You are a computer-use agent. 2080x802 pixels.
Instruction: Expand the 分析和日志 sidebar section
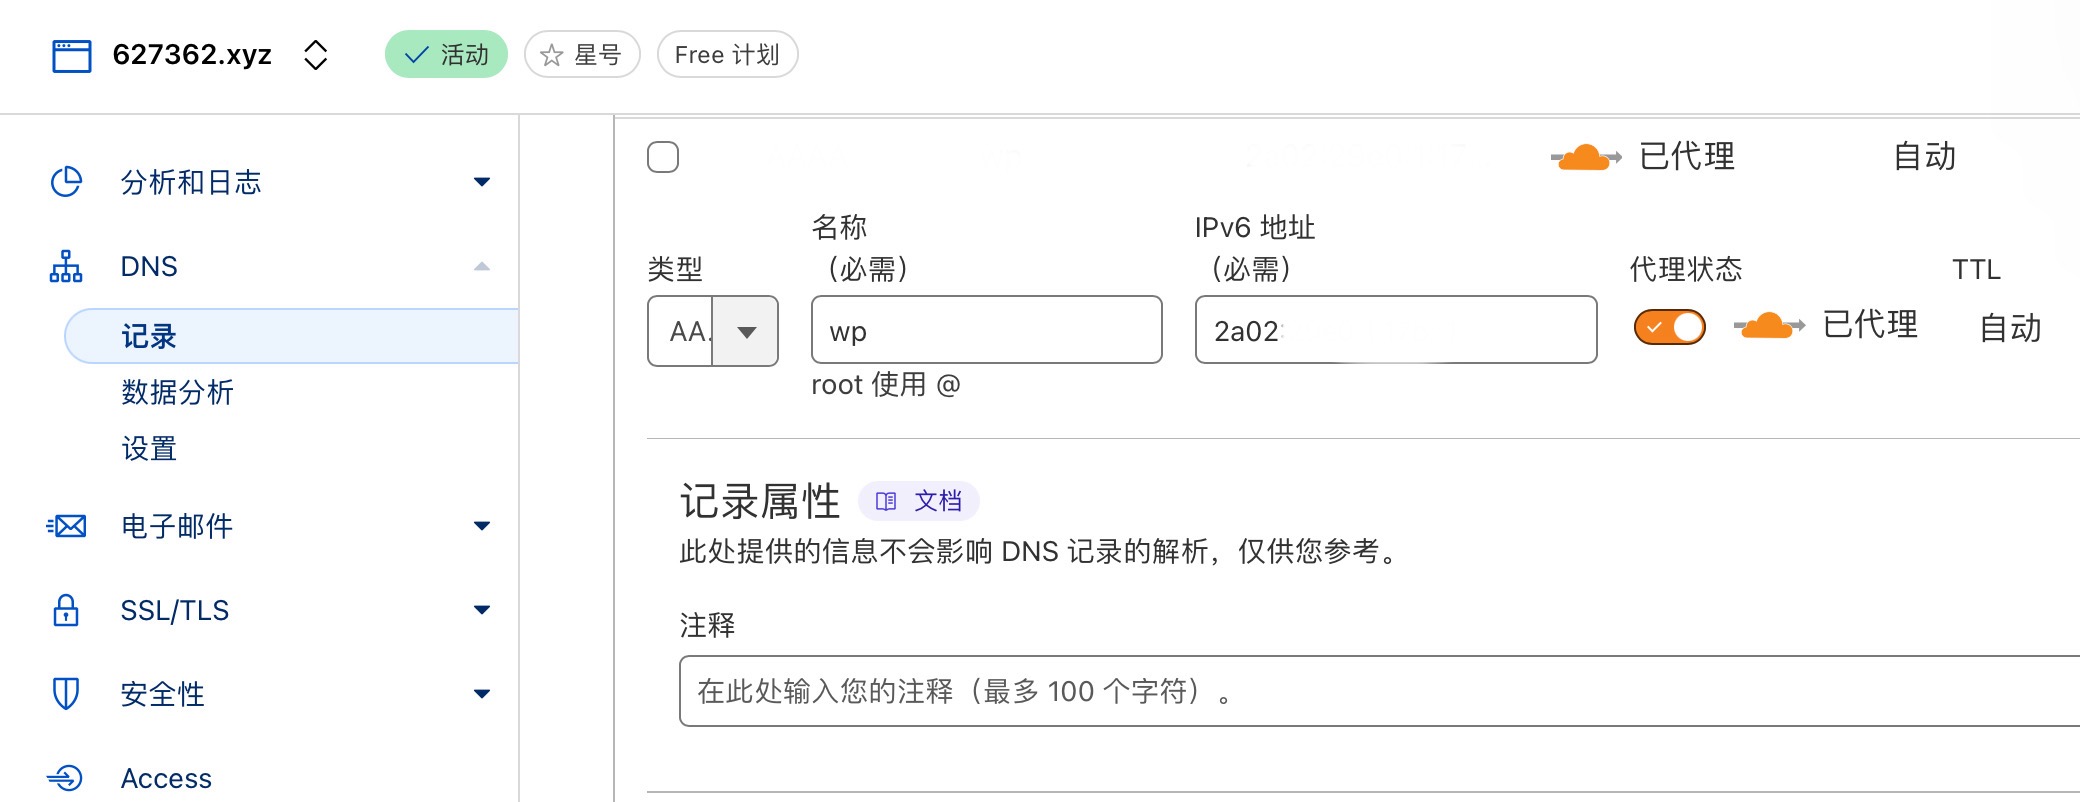click(482, 182)
